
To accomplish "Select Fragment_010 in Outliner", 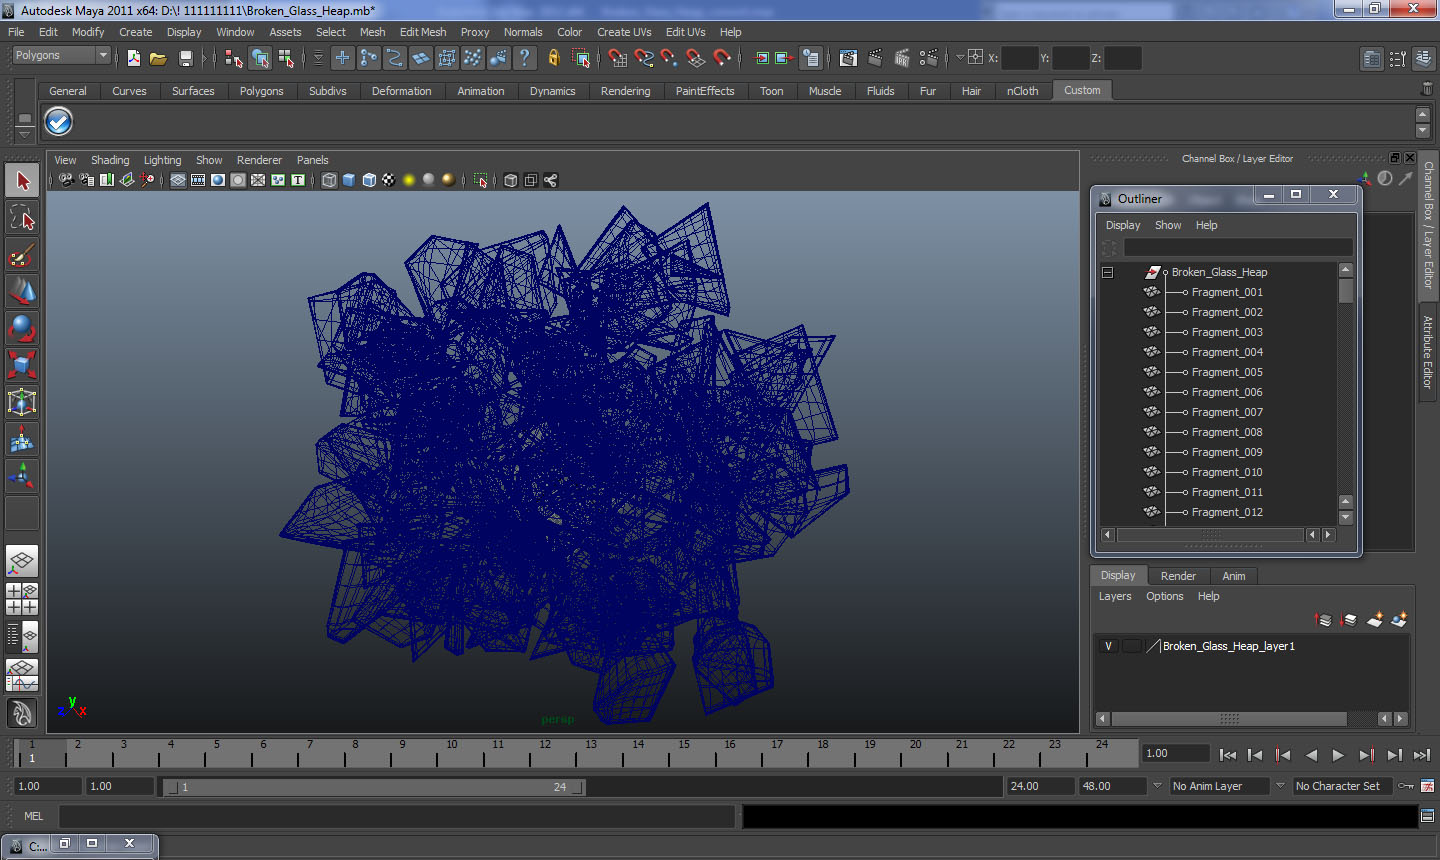I will click(x=1227, y=472).
